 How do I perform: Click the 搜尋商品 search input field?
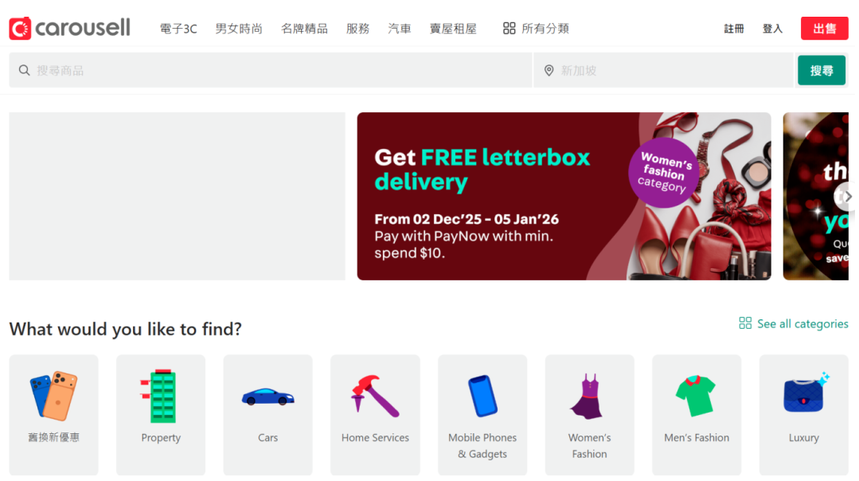(x=270, y=70)
